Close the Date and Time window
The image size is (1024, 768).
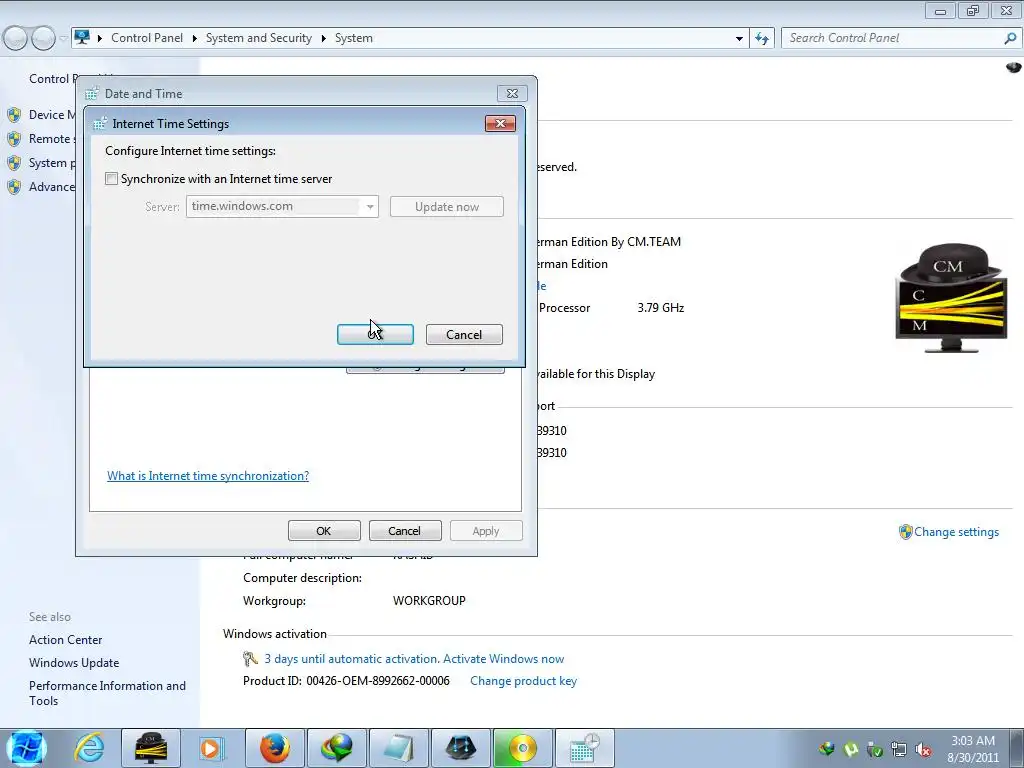(x=513, y=93)
